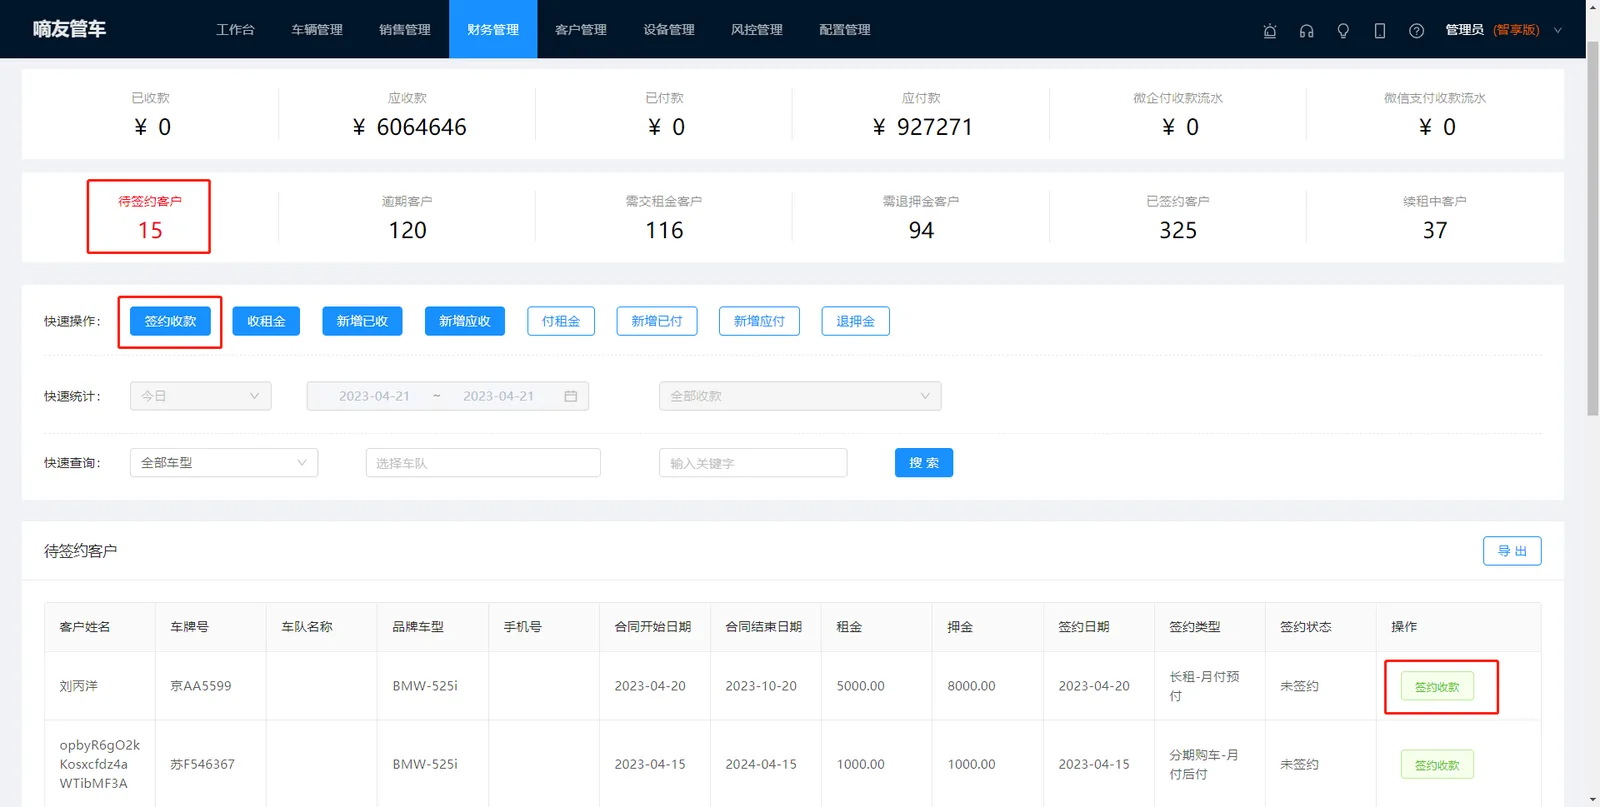Click the 搜索 search button
Image resolution: width=1600 pixels, height=807 pixels.
click(924, 463)
